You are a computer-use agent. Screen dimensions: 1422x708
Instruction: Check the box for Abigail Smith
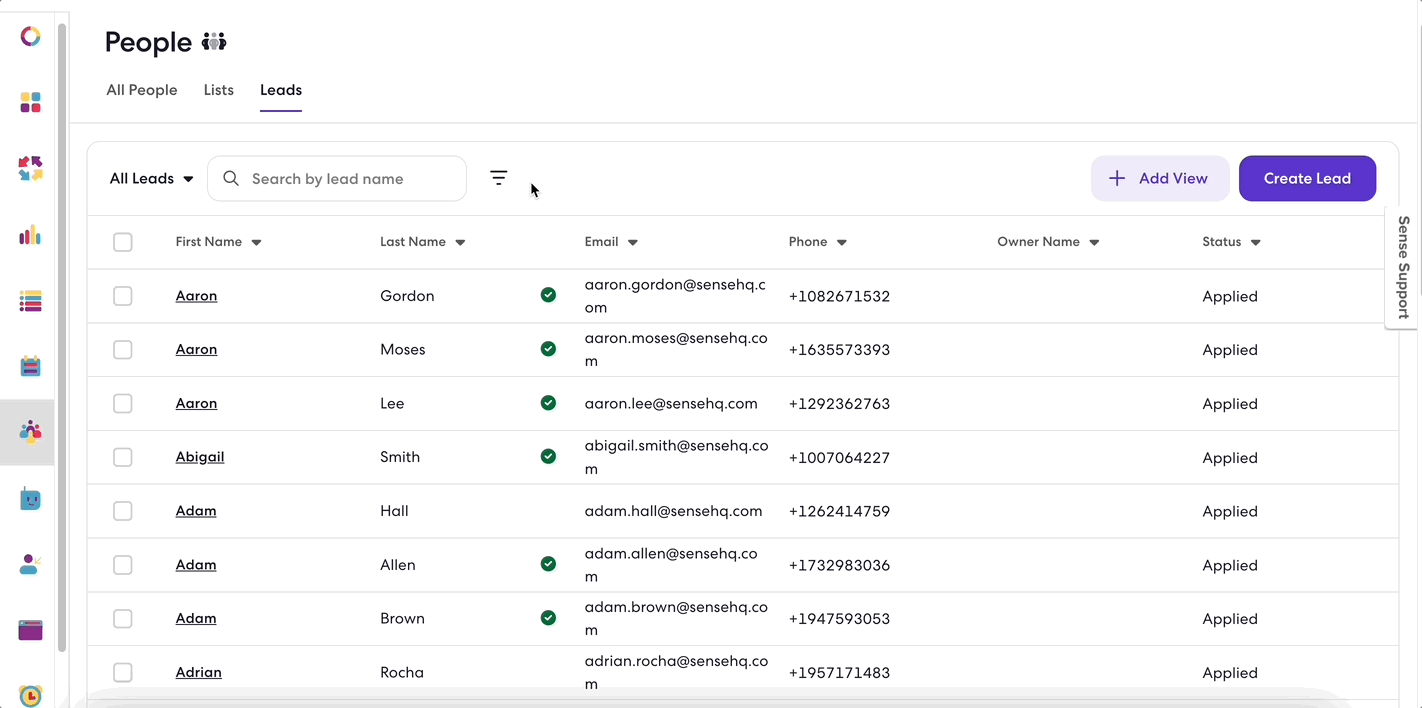[x=123, y=457]
